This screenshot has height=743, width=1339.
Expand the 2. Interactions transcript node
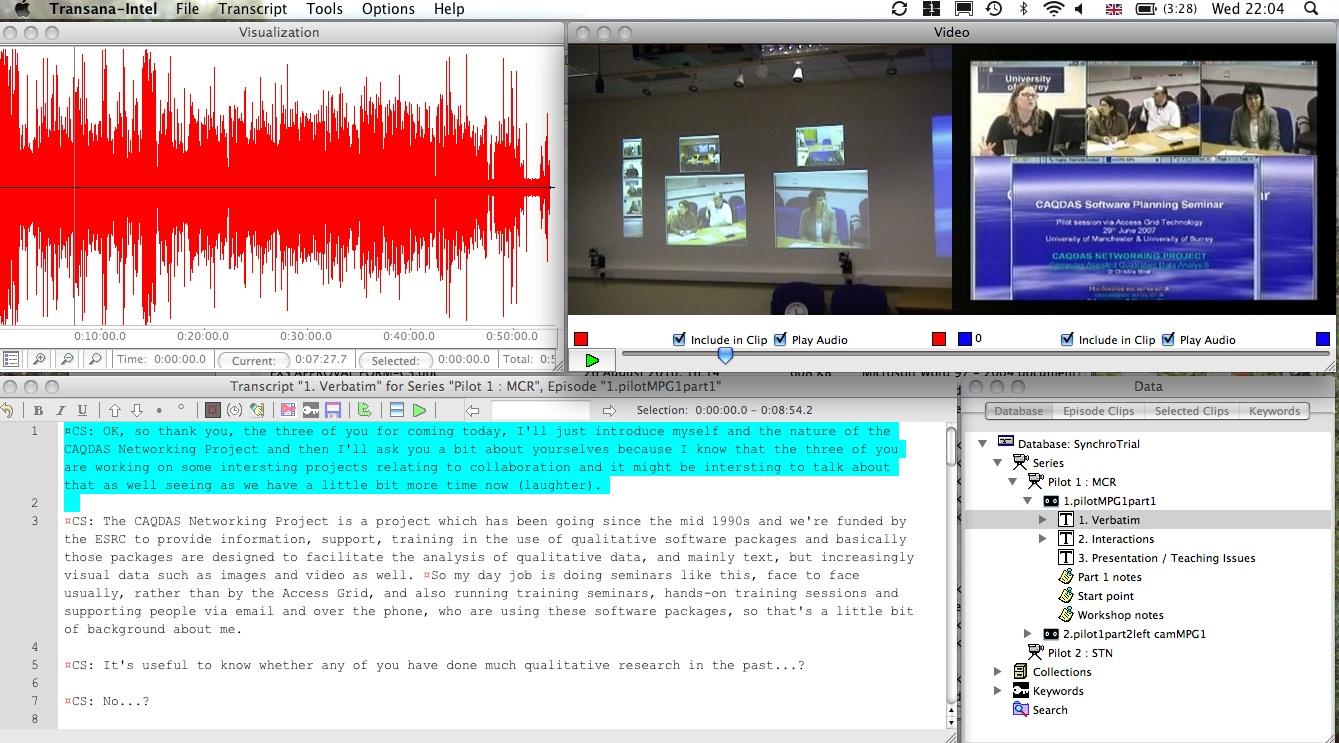click(x=1043, y=539)
